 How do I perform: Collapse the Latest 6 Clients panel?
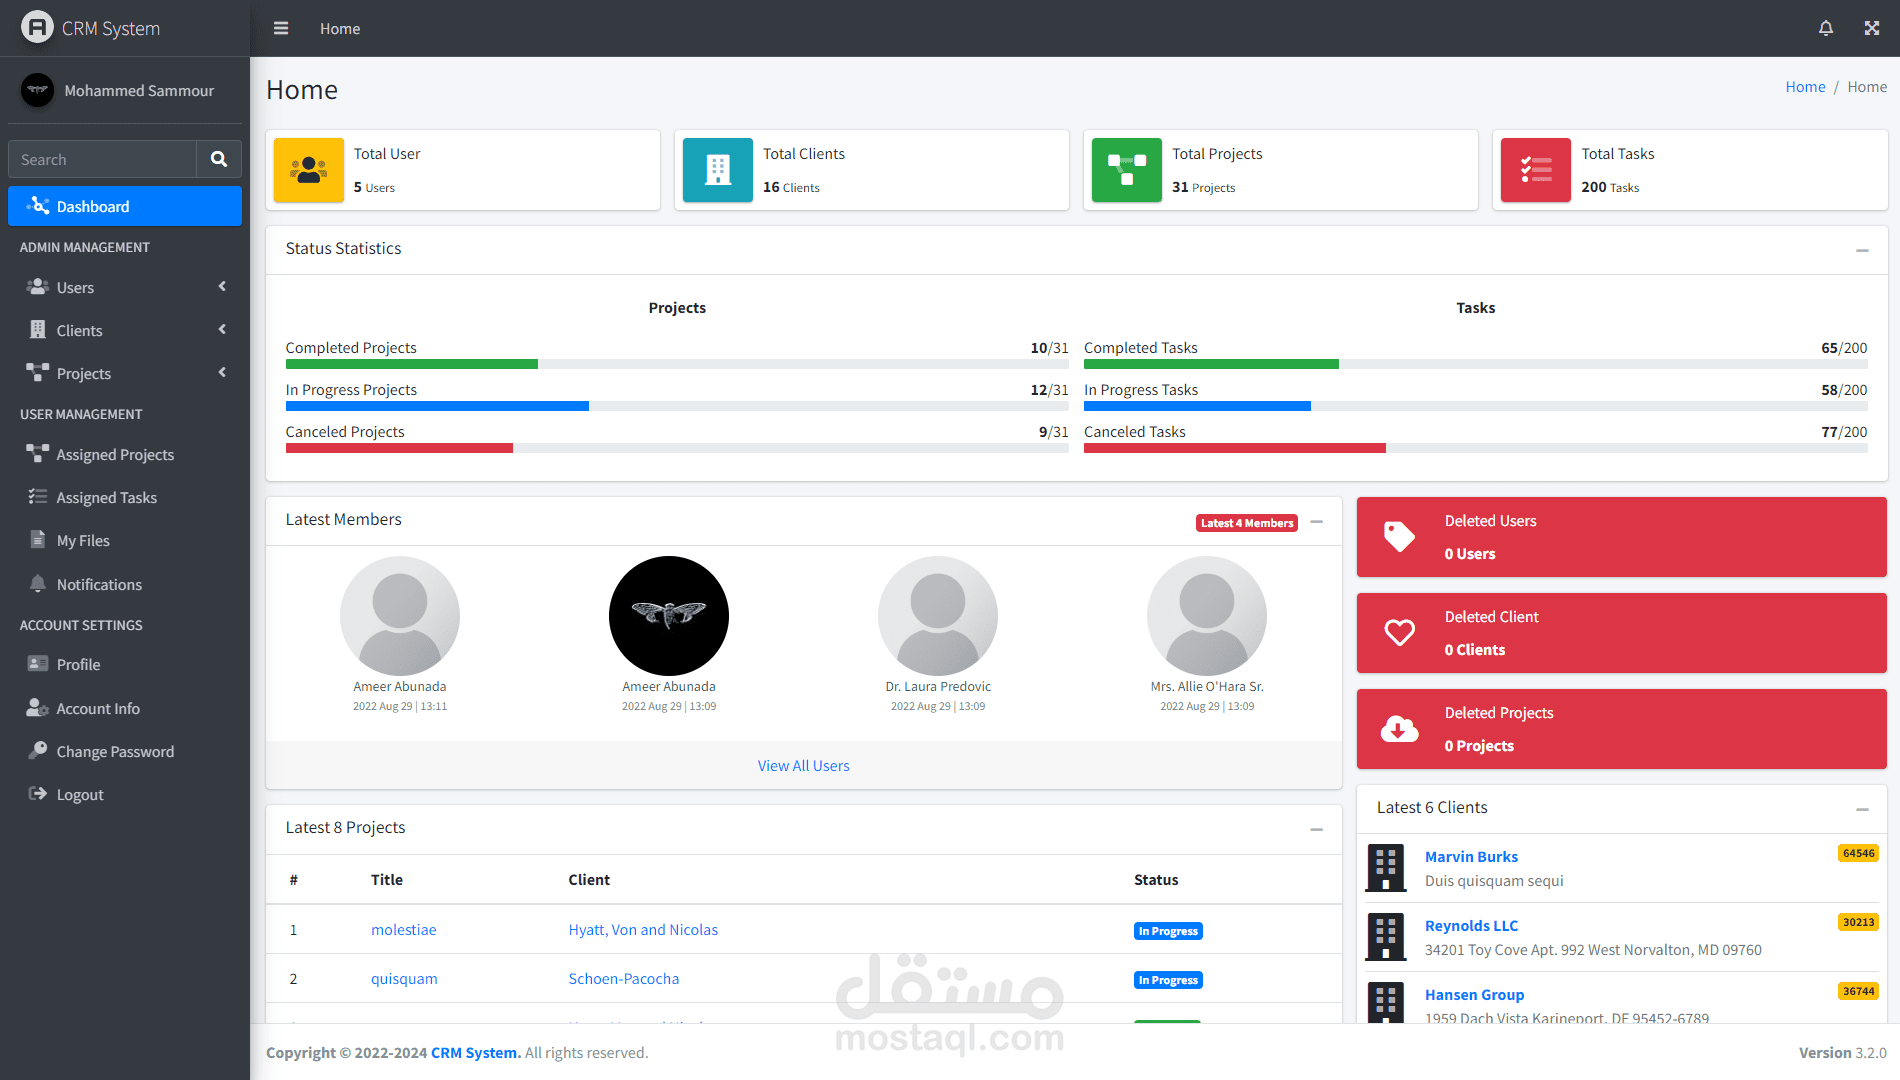point(1861,809)
